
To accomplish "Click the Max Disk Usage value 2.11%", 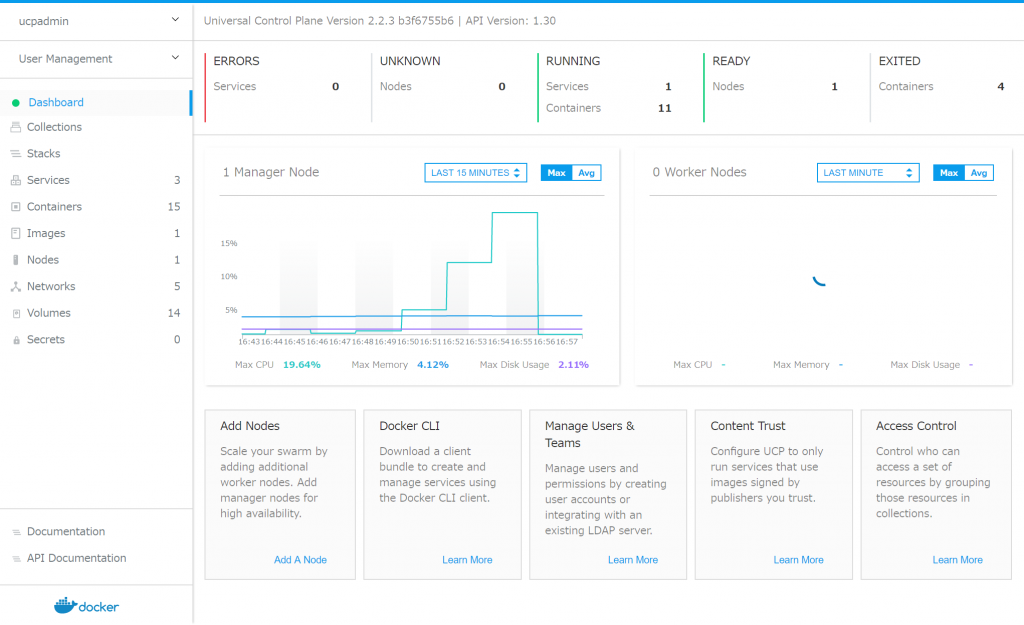I will pos(573,365).
